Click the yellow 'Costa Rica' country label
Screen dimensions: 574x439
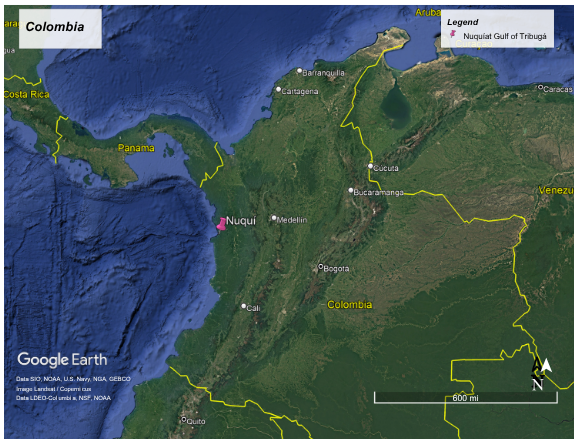(x=26, y=94)
